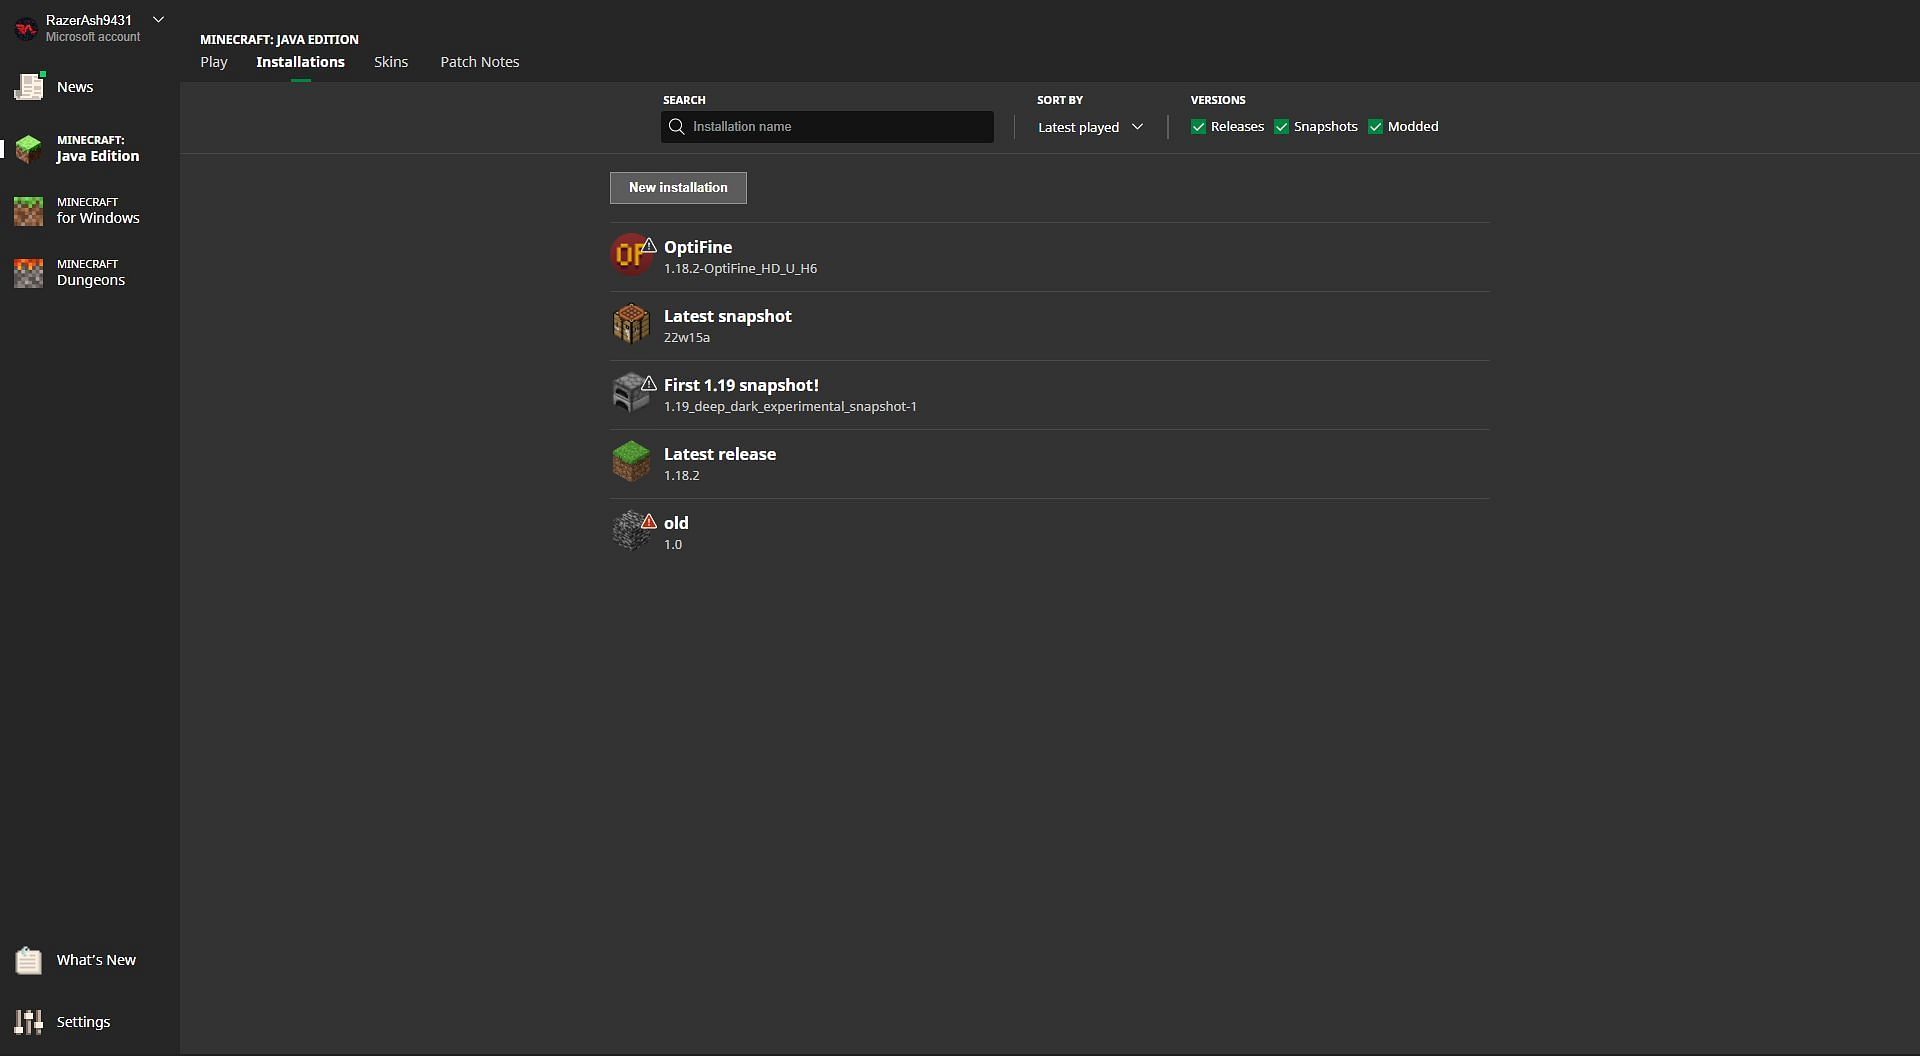Viewport: 1920px width, 1056px height.
Task: Select the old installation name
Action: [676, 523]
